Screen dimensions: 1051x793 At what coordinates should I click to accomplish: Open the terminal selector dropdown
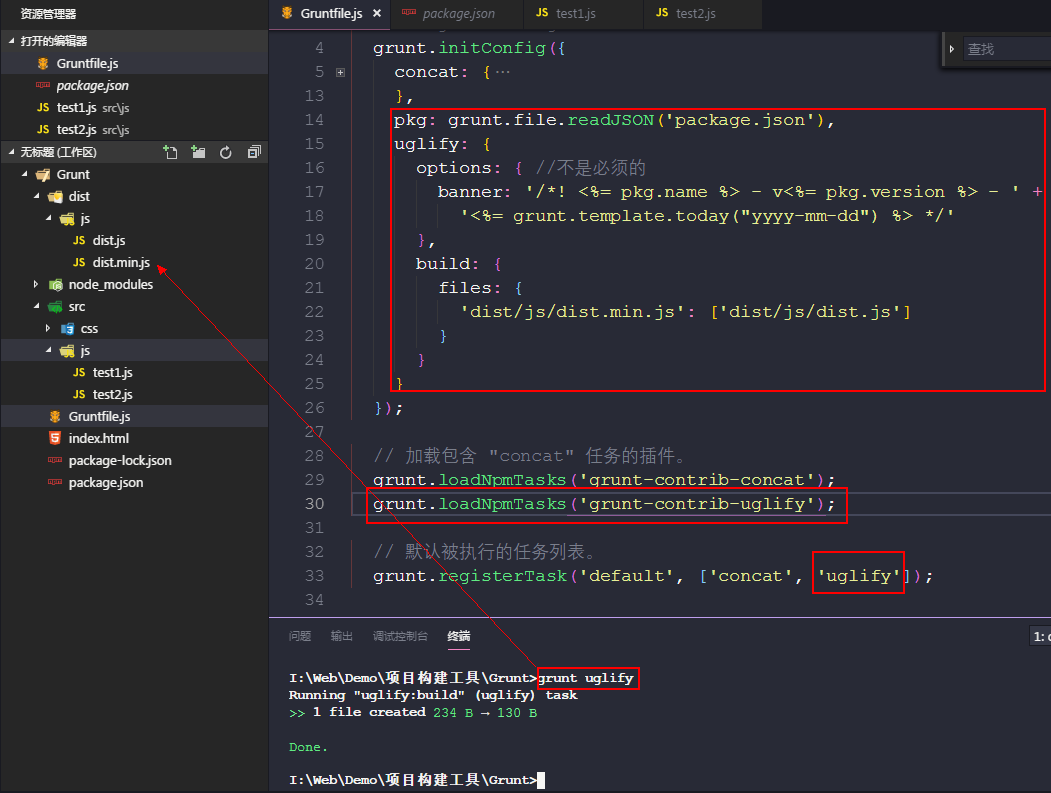point(1040,636)
